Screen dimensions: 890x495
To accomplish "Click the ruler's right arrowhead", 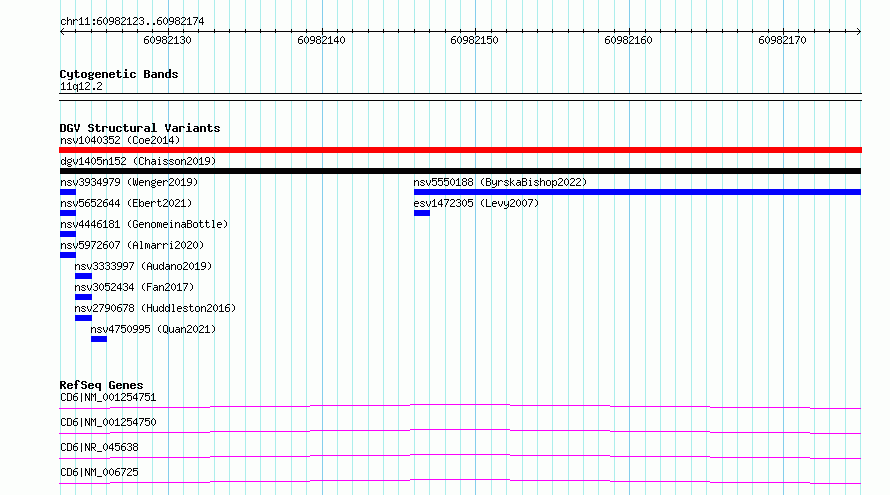I will coord(859,32).
